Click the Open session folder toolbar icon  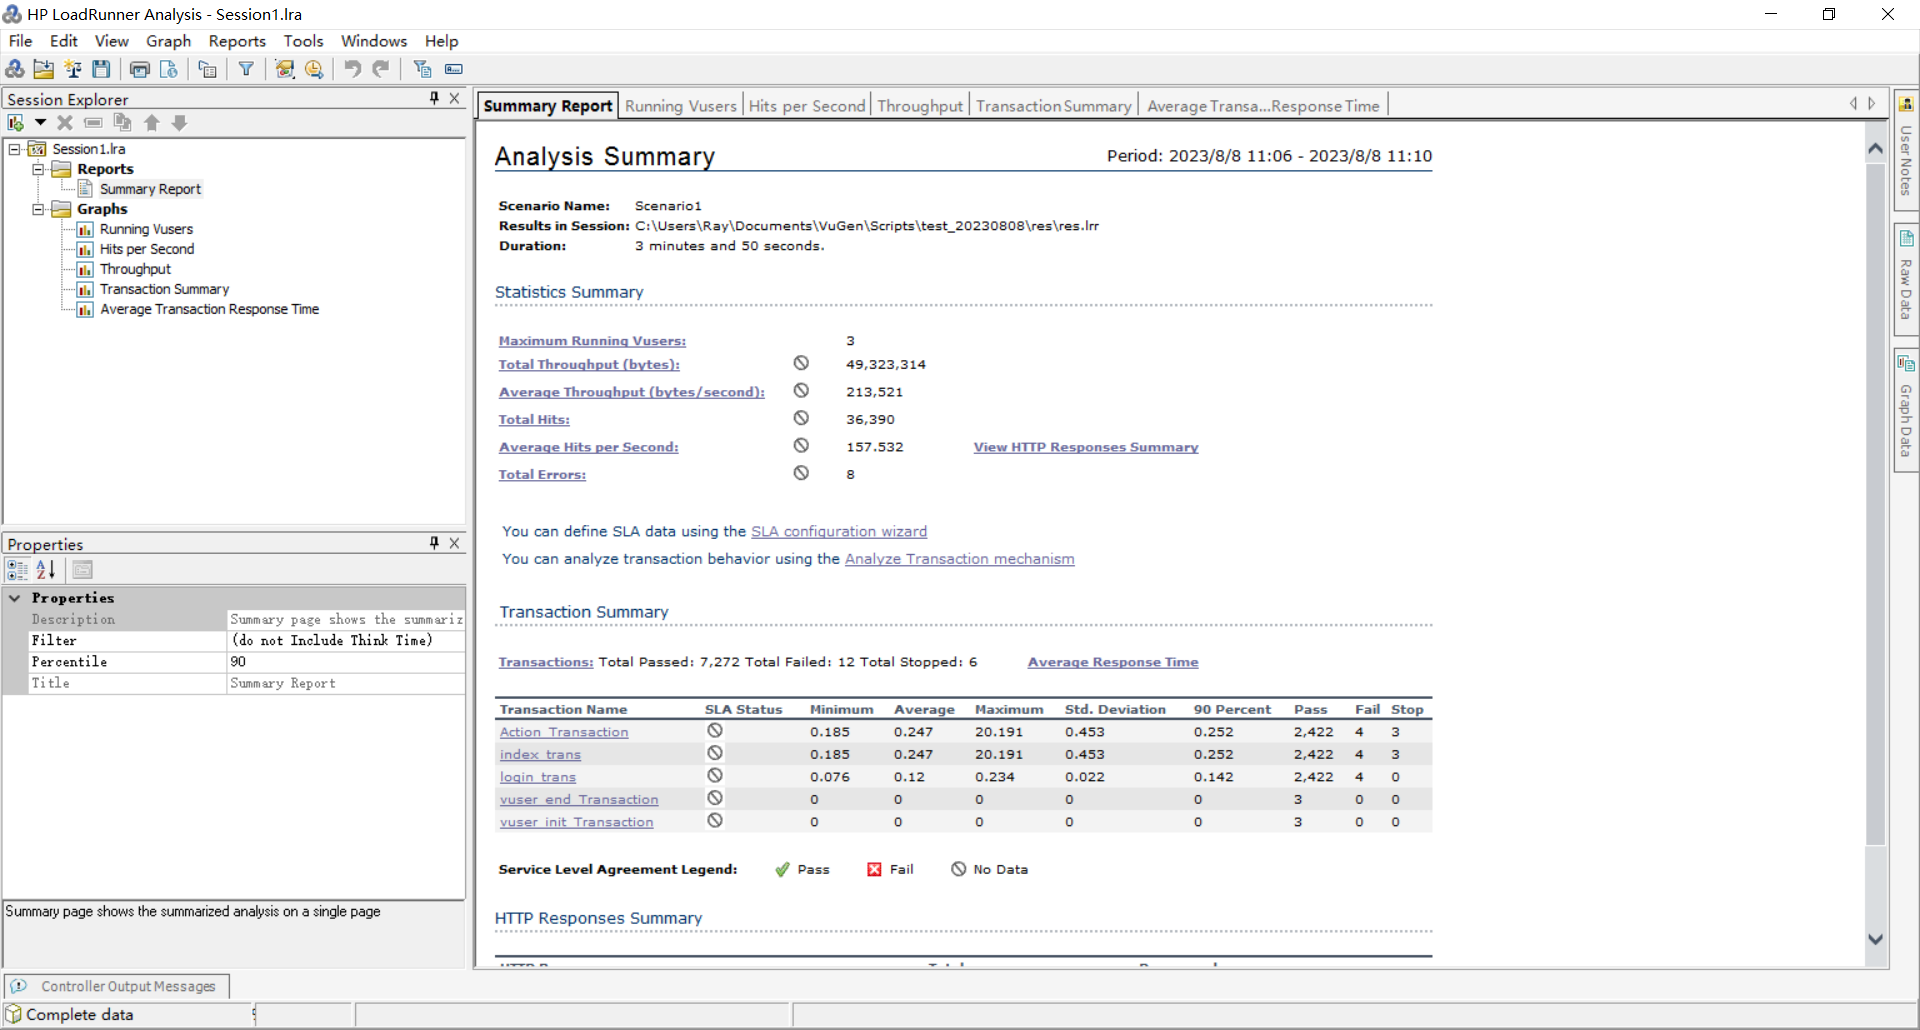click(44, 69)
